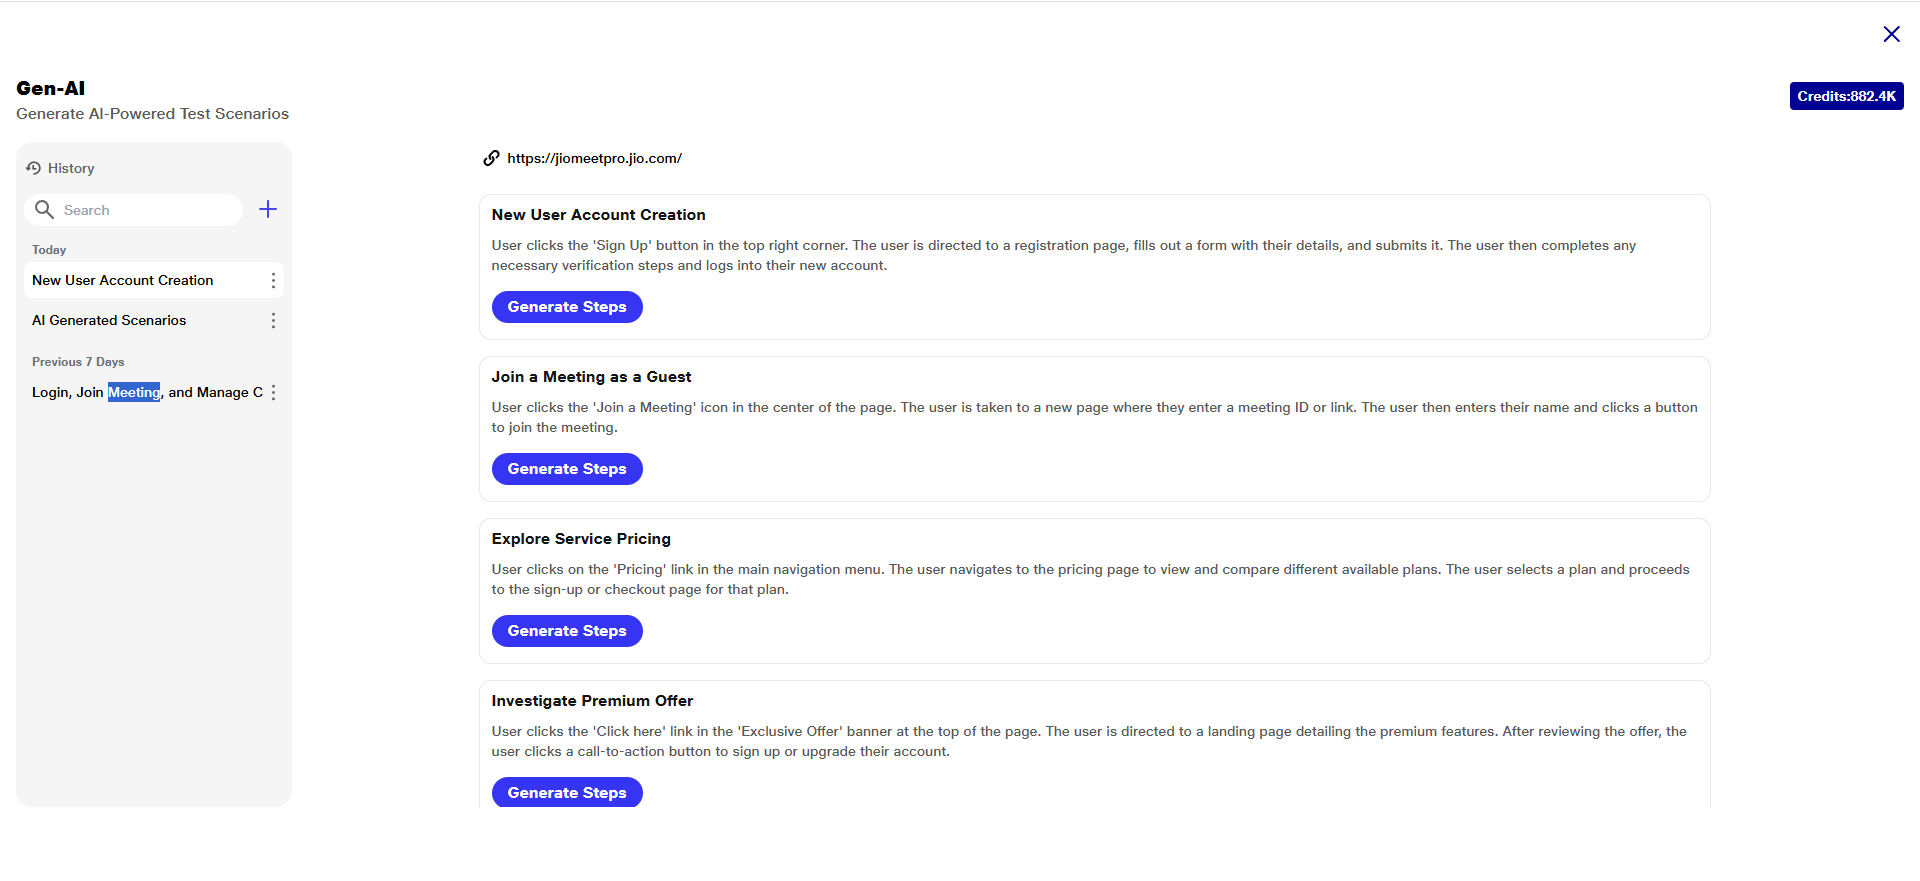Focus the History search field

point(145,210)
